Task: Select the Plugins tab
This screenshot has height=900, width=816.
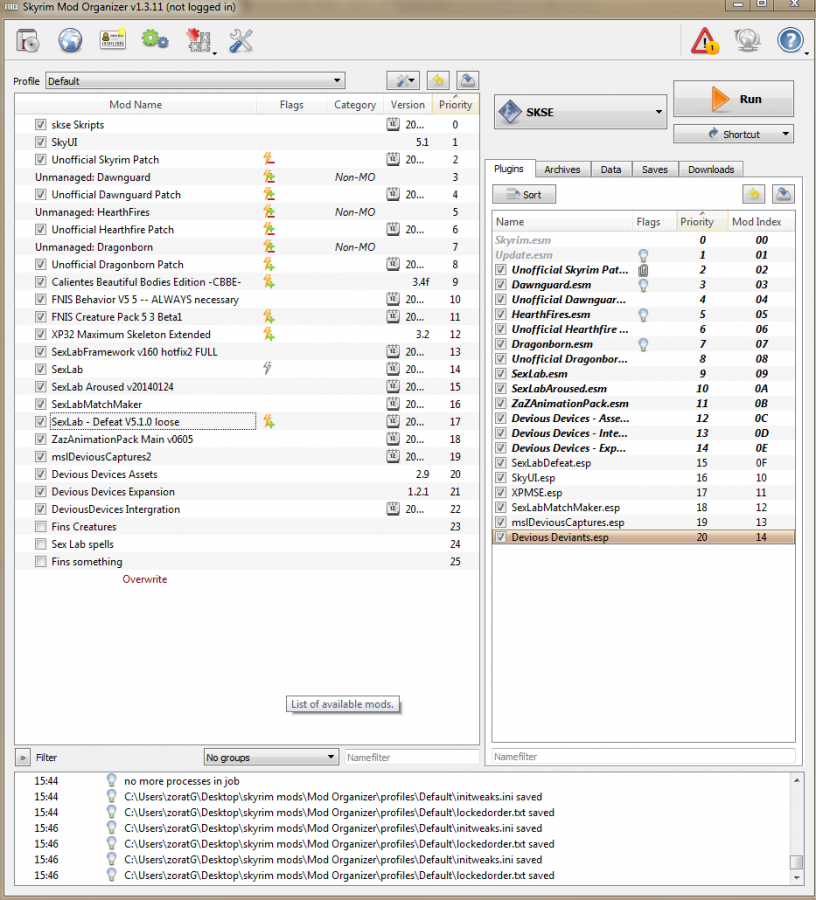Action: pyautogui.click(x=508, y=168)
